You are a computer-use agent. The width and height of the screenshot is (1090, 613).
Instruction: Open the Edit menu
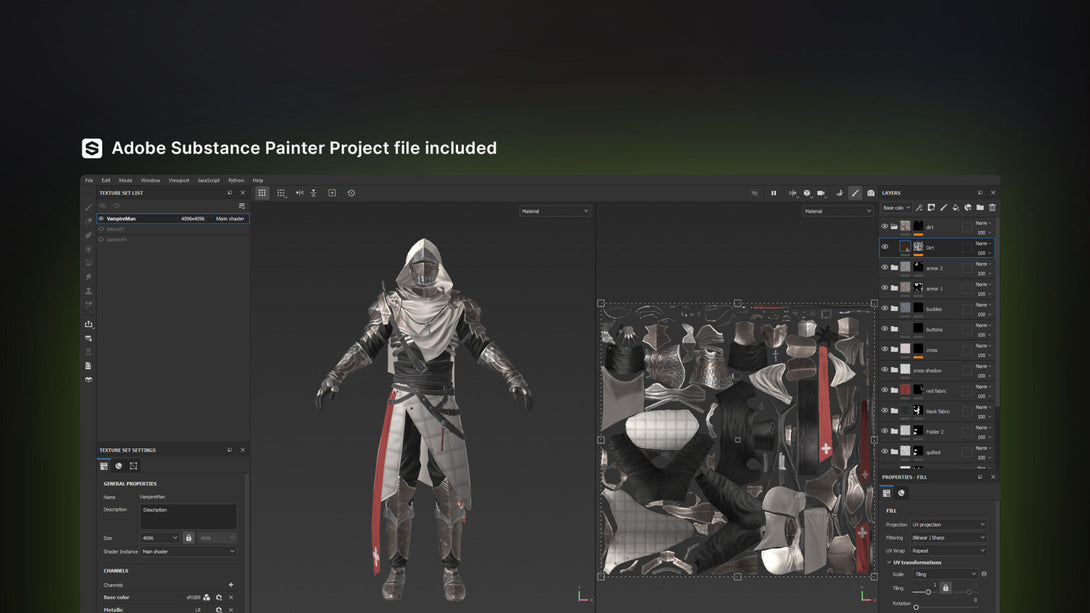tap(106, 180)
